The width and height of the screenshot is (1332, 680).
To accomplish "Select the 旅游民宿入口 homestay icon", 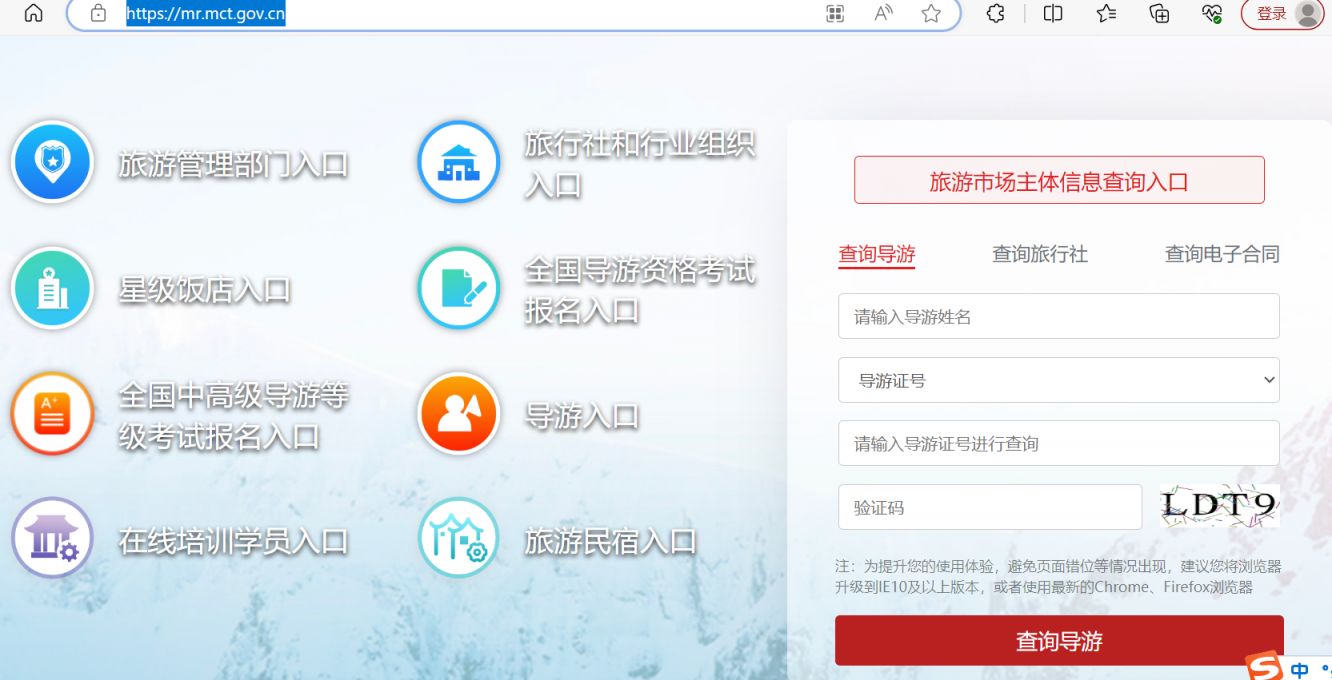I will (x=458, y=538).
